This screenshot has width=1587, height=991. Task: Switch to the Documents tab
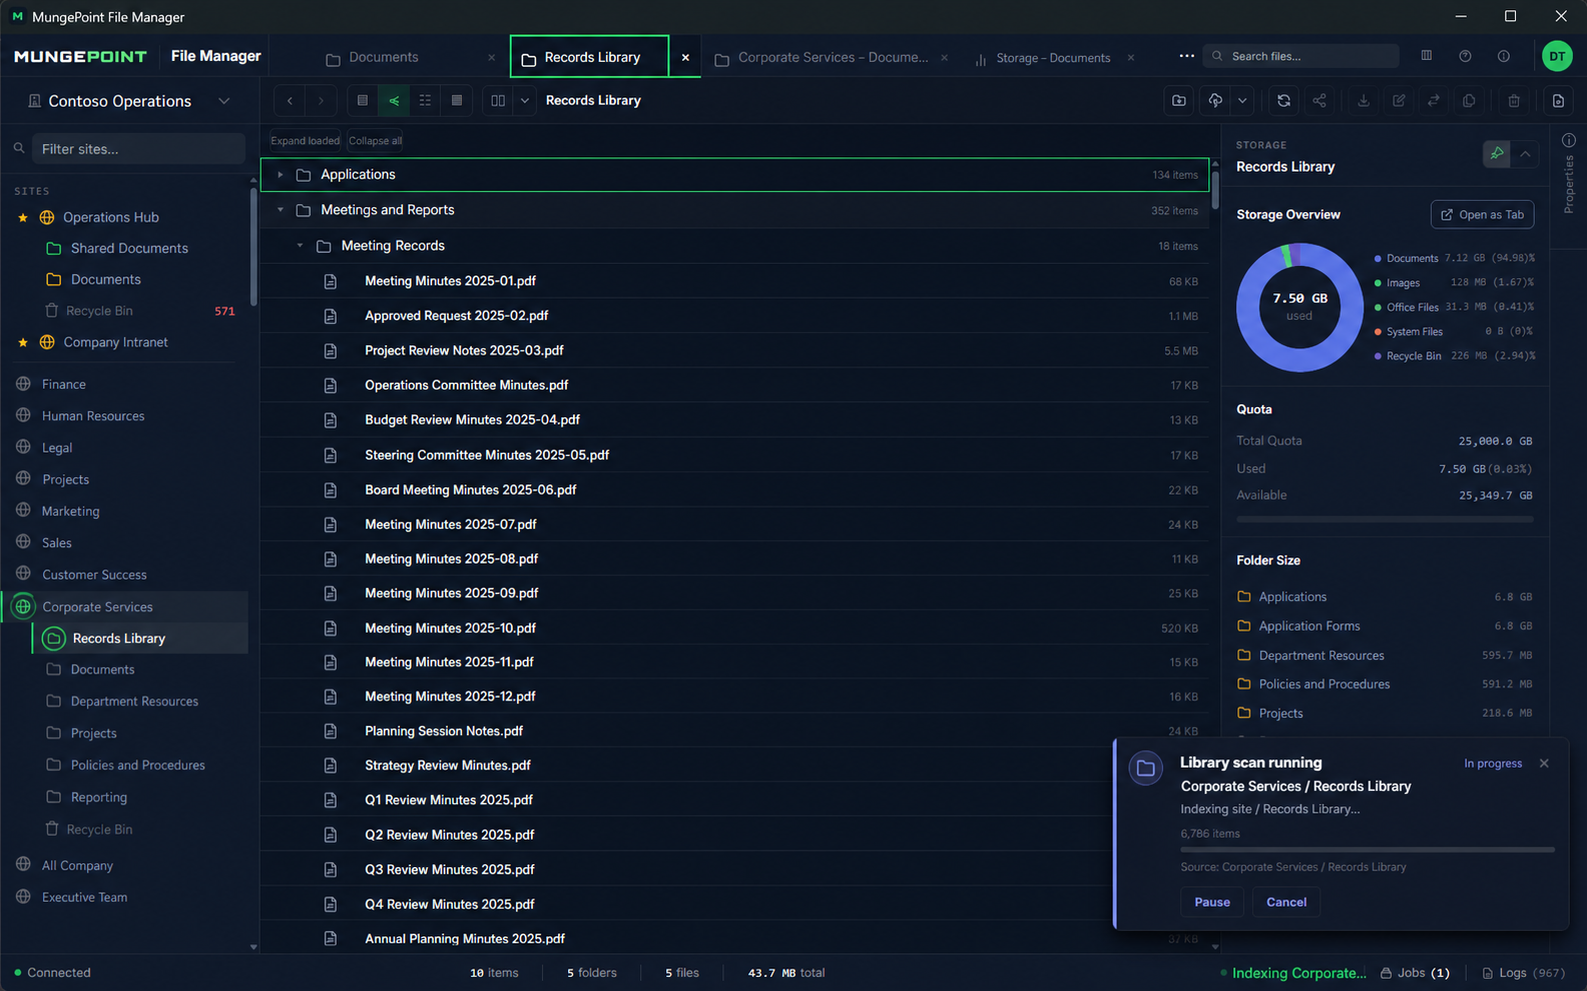(x=384, y=57)
